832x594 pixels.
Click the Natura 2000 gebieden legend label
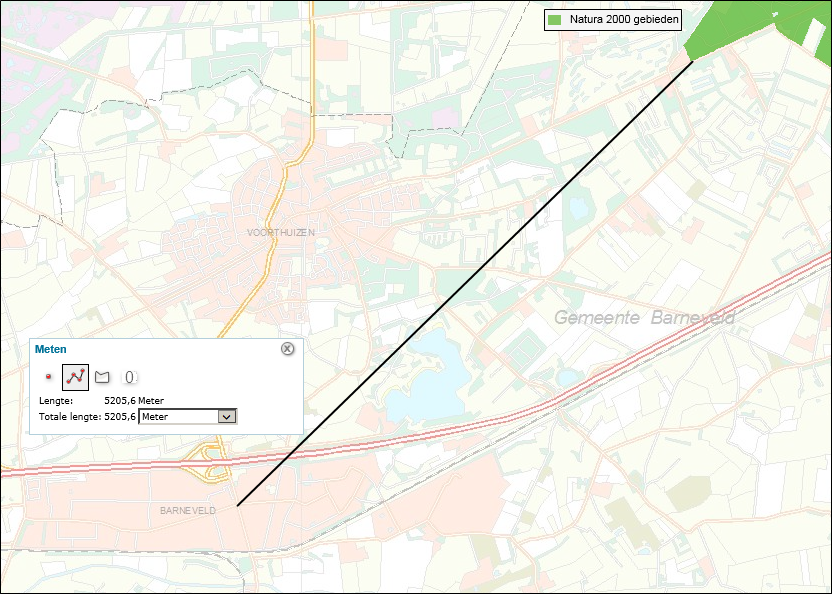[624, 20]
